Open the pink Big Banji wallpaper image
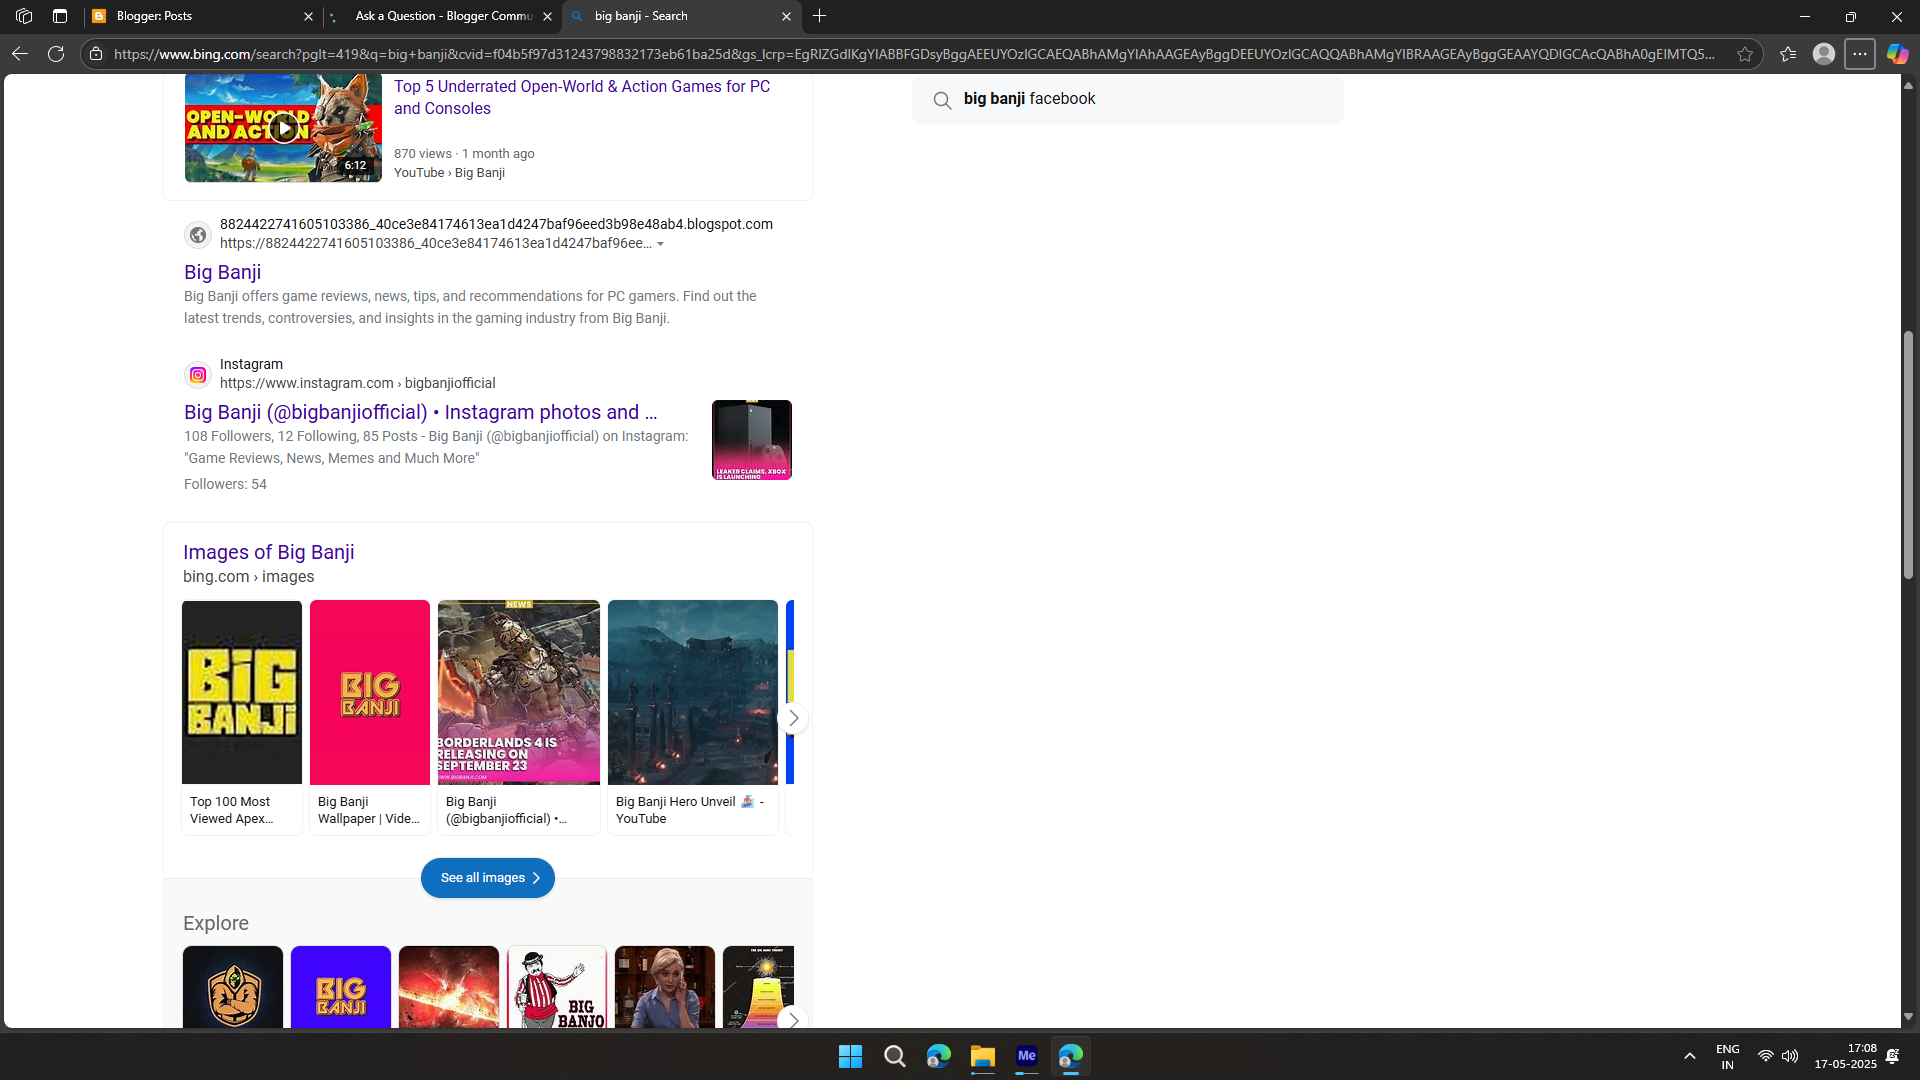 [x=369, y=692]
